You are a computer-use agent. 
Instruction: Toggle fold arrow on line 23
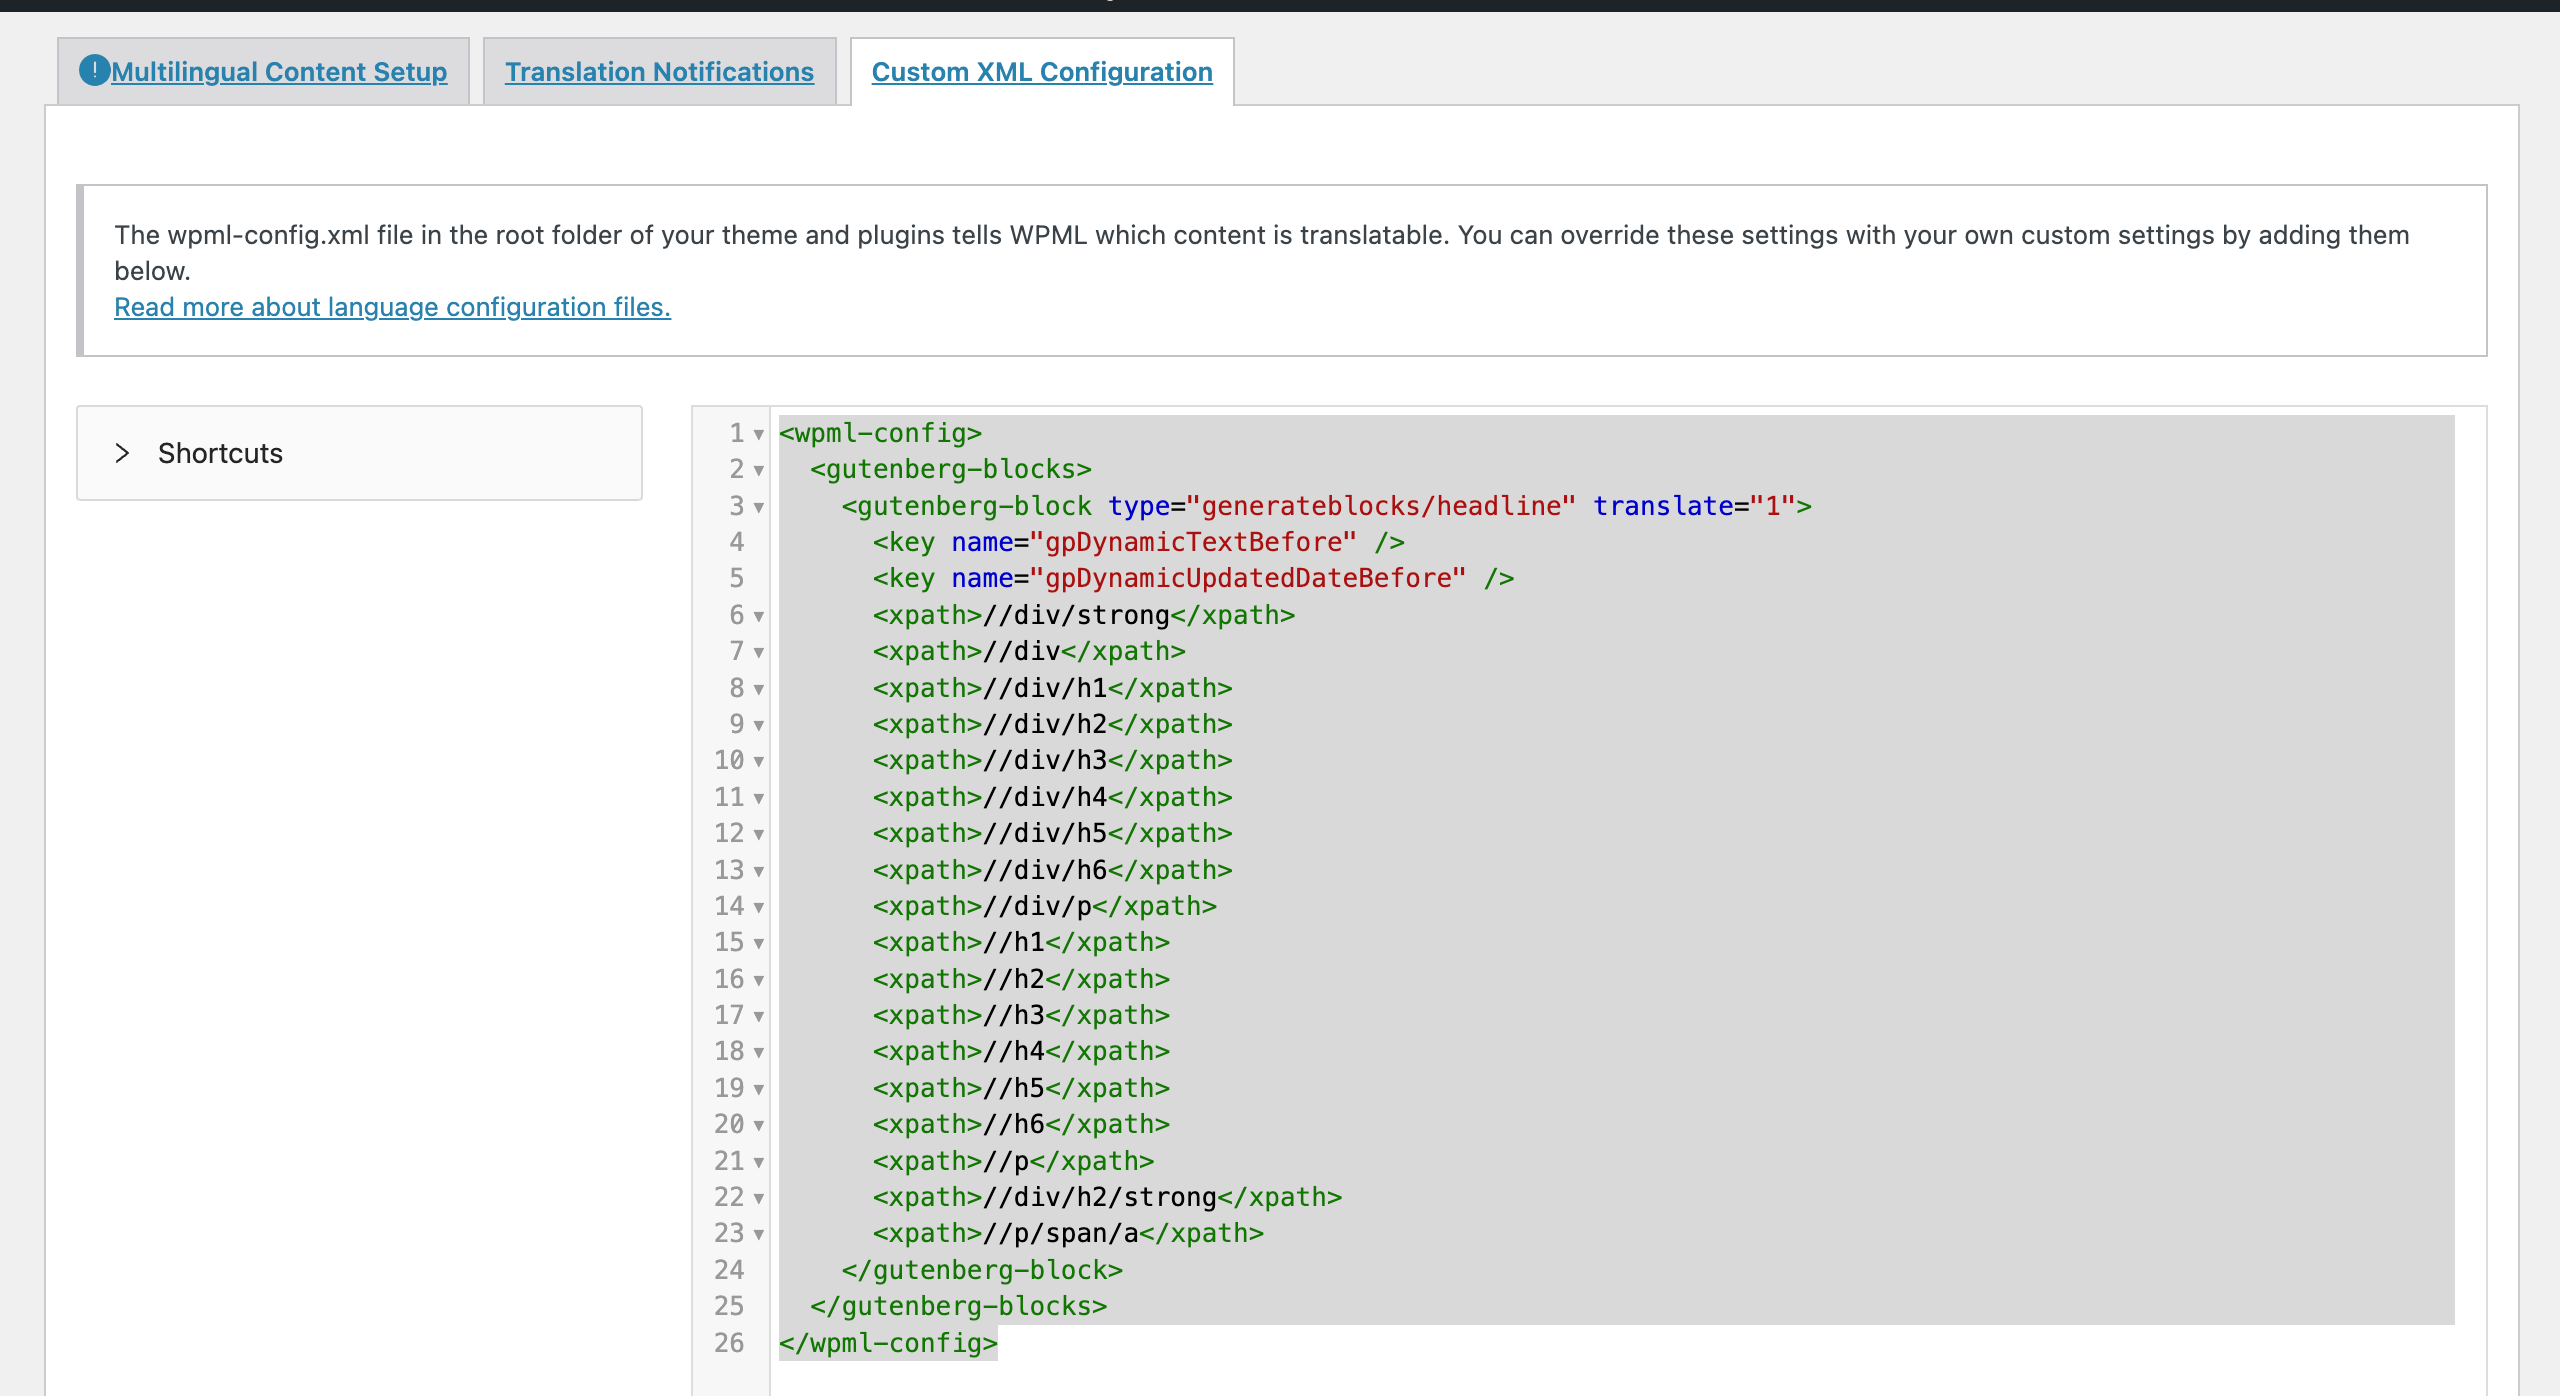759,1234
